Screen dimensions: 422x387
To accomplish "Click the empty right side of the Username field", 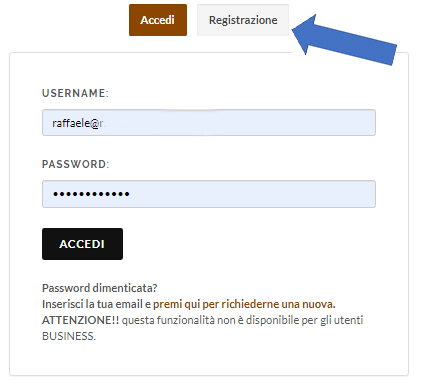I will click(x=300, y=123).
